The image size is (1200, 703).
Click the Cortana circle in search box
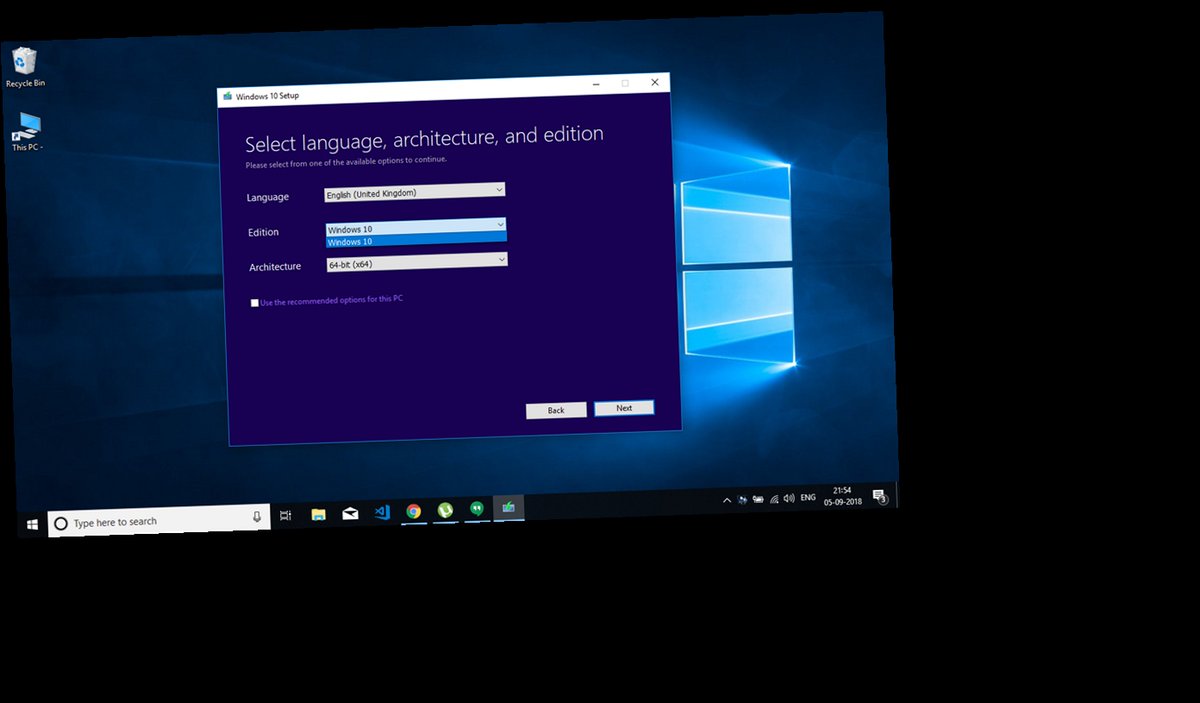tap(61, 523)
